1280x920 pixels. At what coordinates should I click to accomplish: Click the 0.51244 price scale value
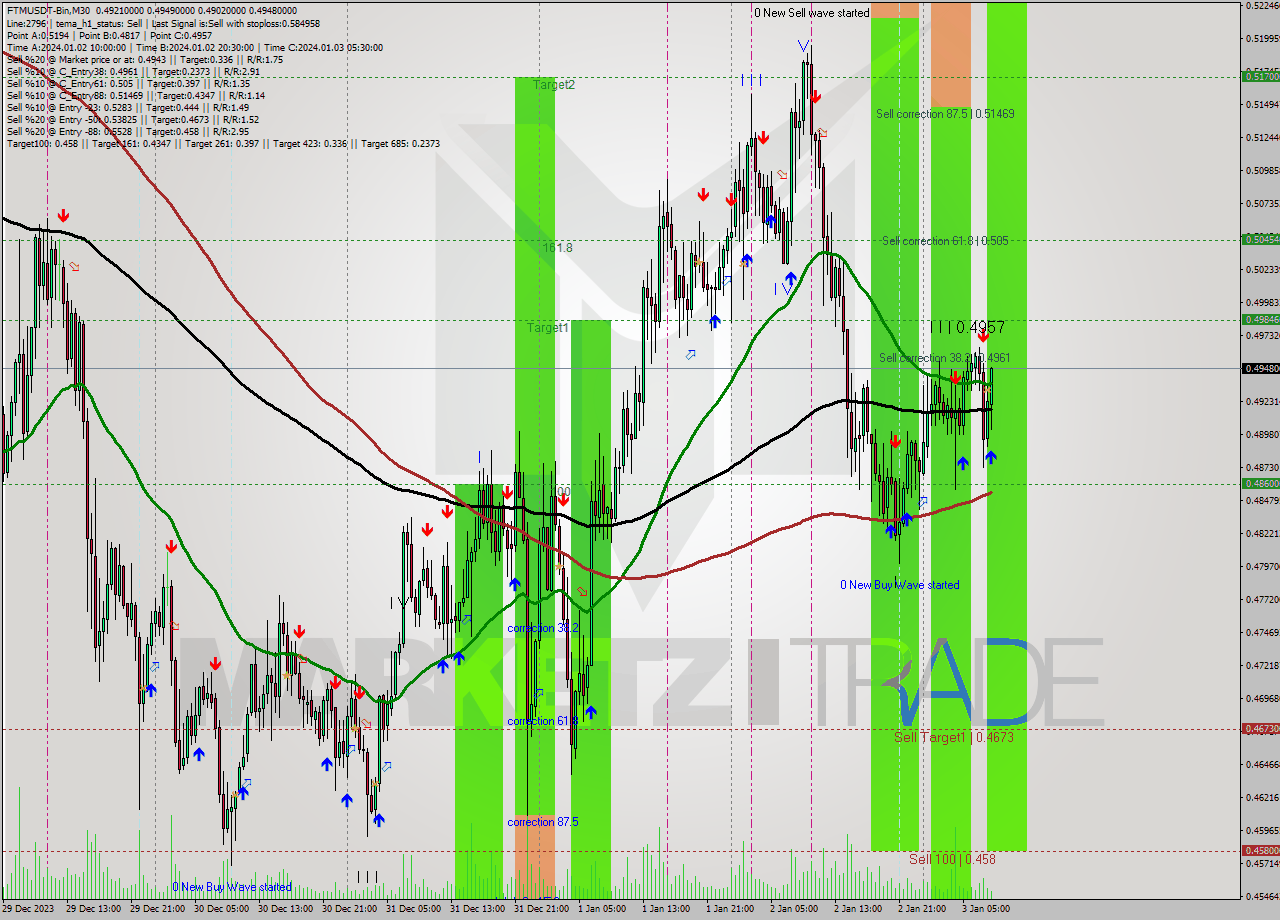(x=1263, y=137)
